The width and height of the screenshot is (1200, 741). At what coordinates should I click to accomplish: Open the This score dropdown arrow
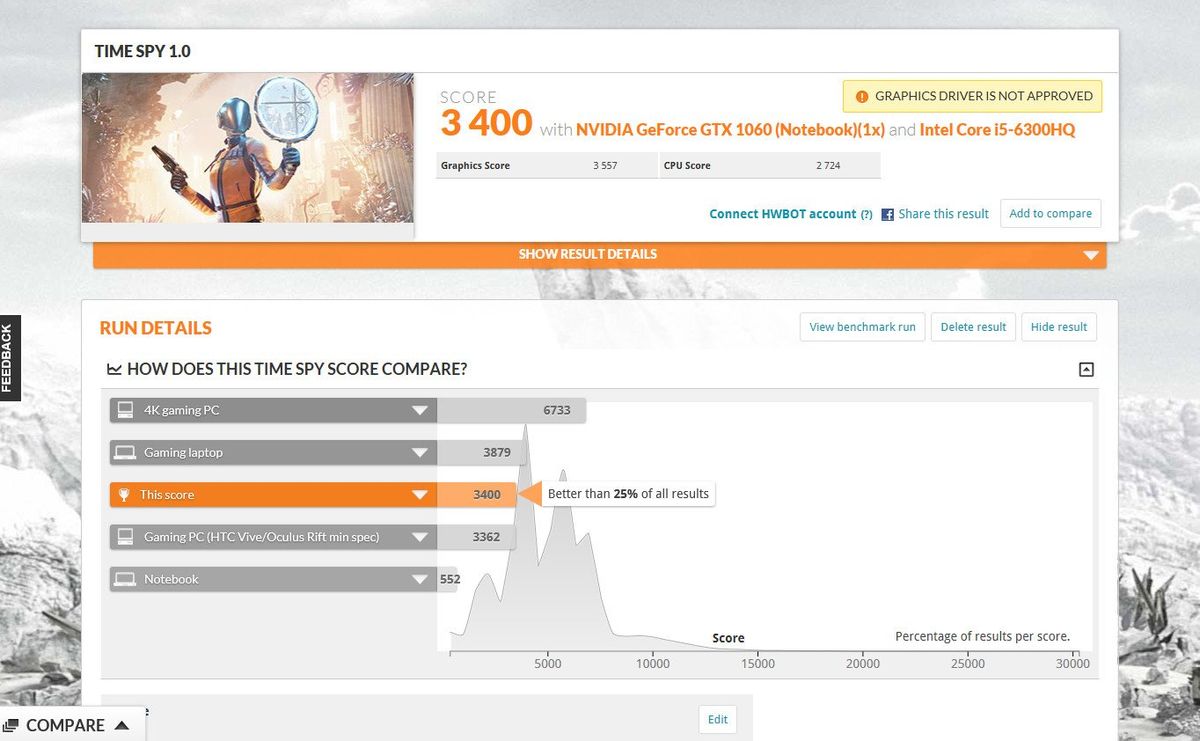pyautogui.click(x=419, y=495)
